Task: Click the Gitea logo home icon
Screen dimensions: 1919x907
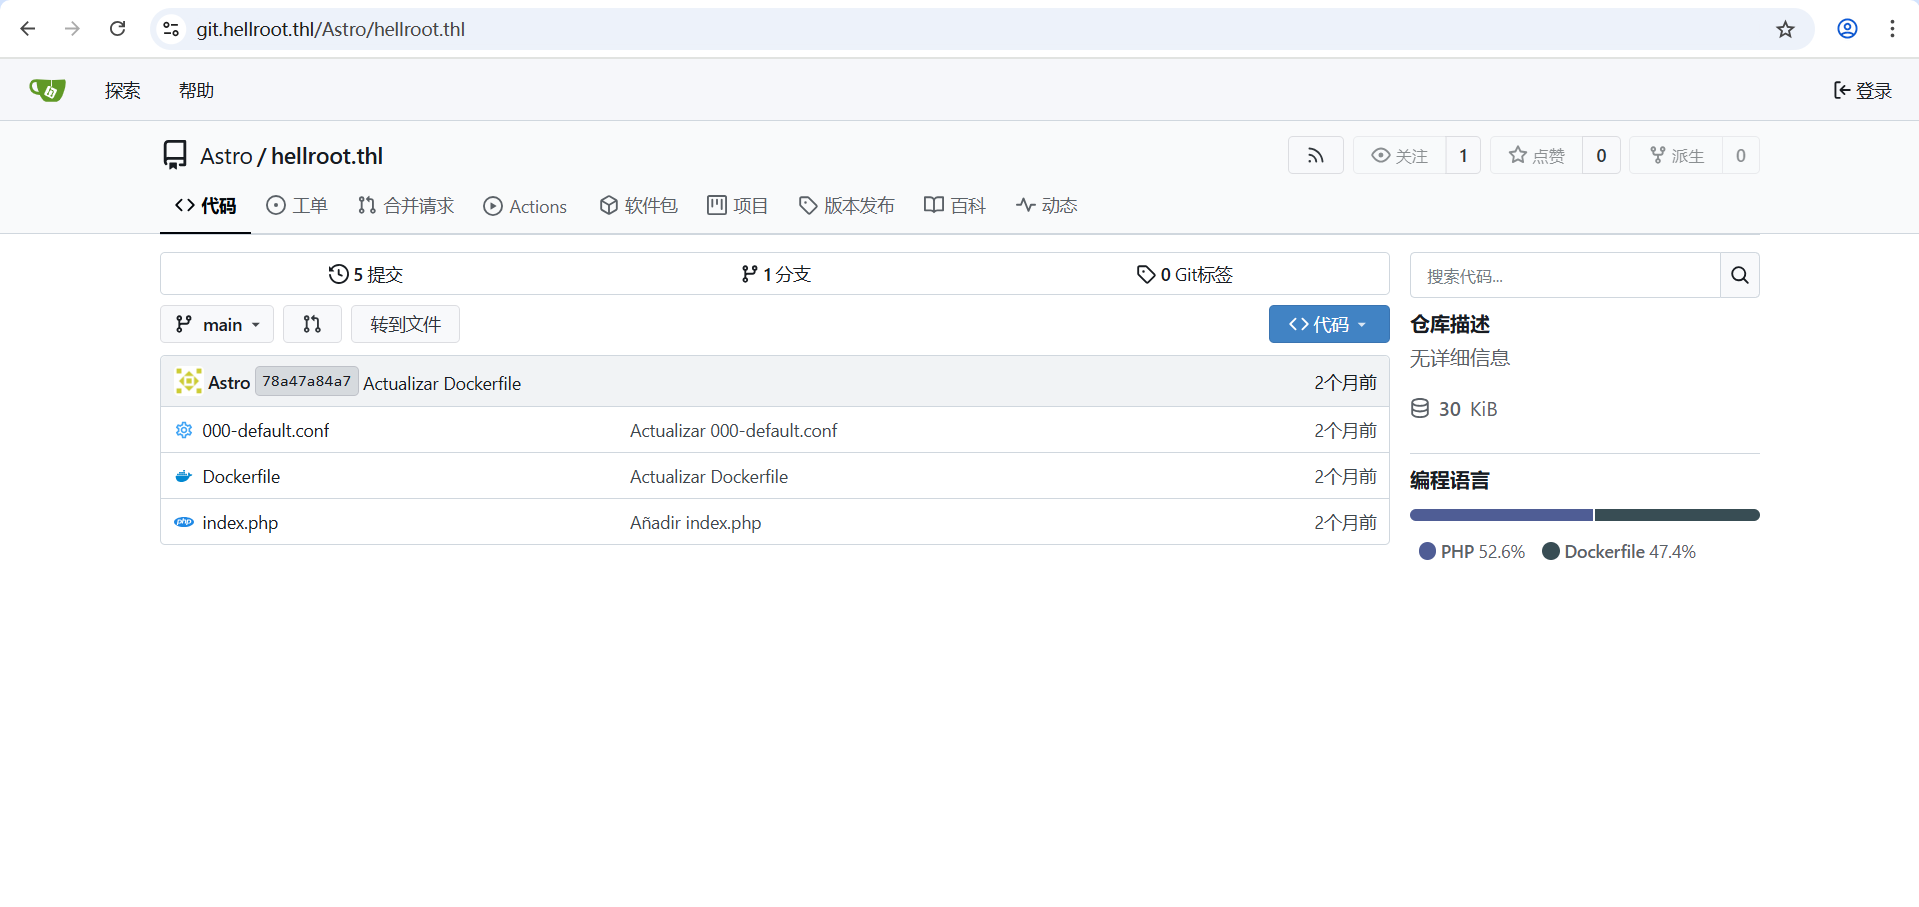Action: 47,90
